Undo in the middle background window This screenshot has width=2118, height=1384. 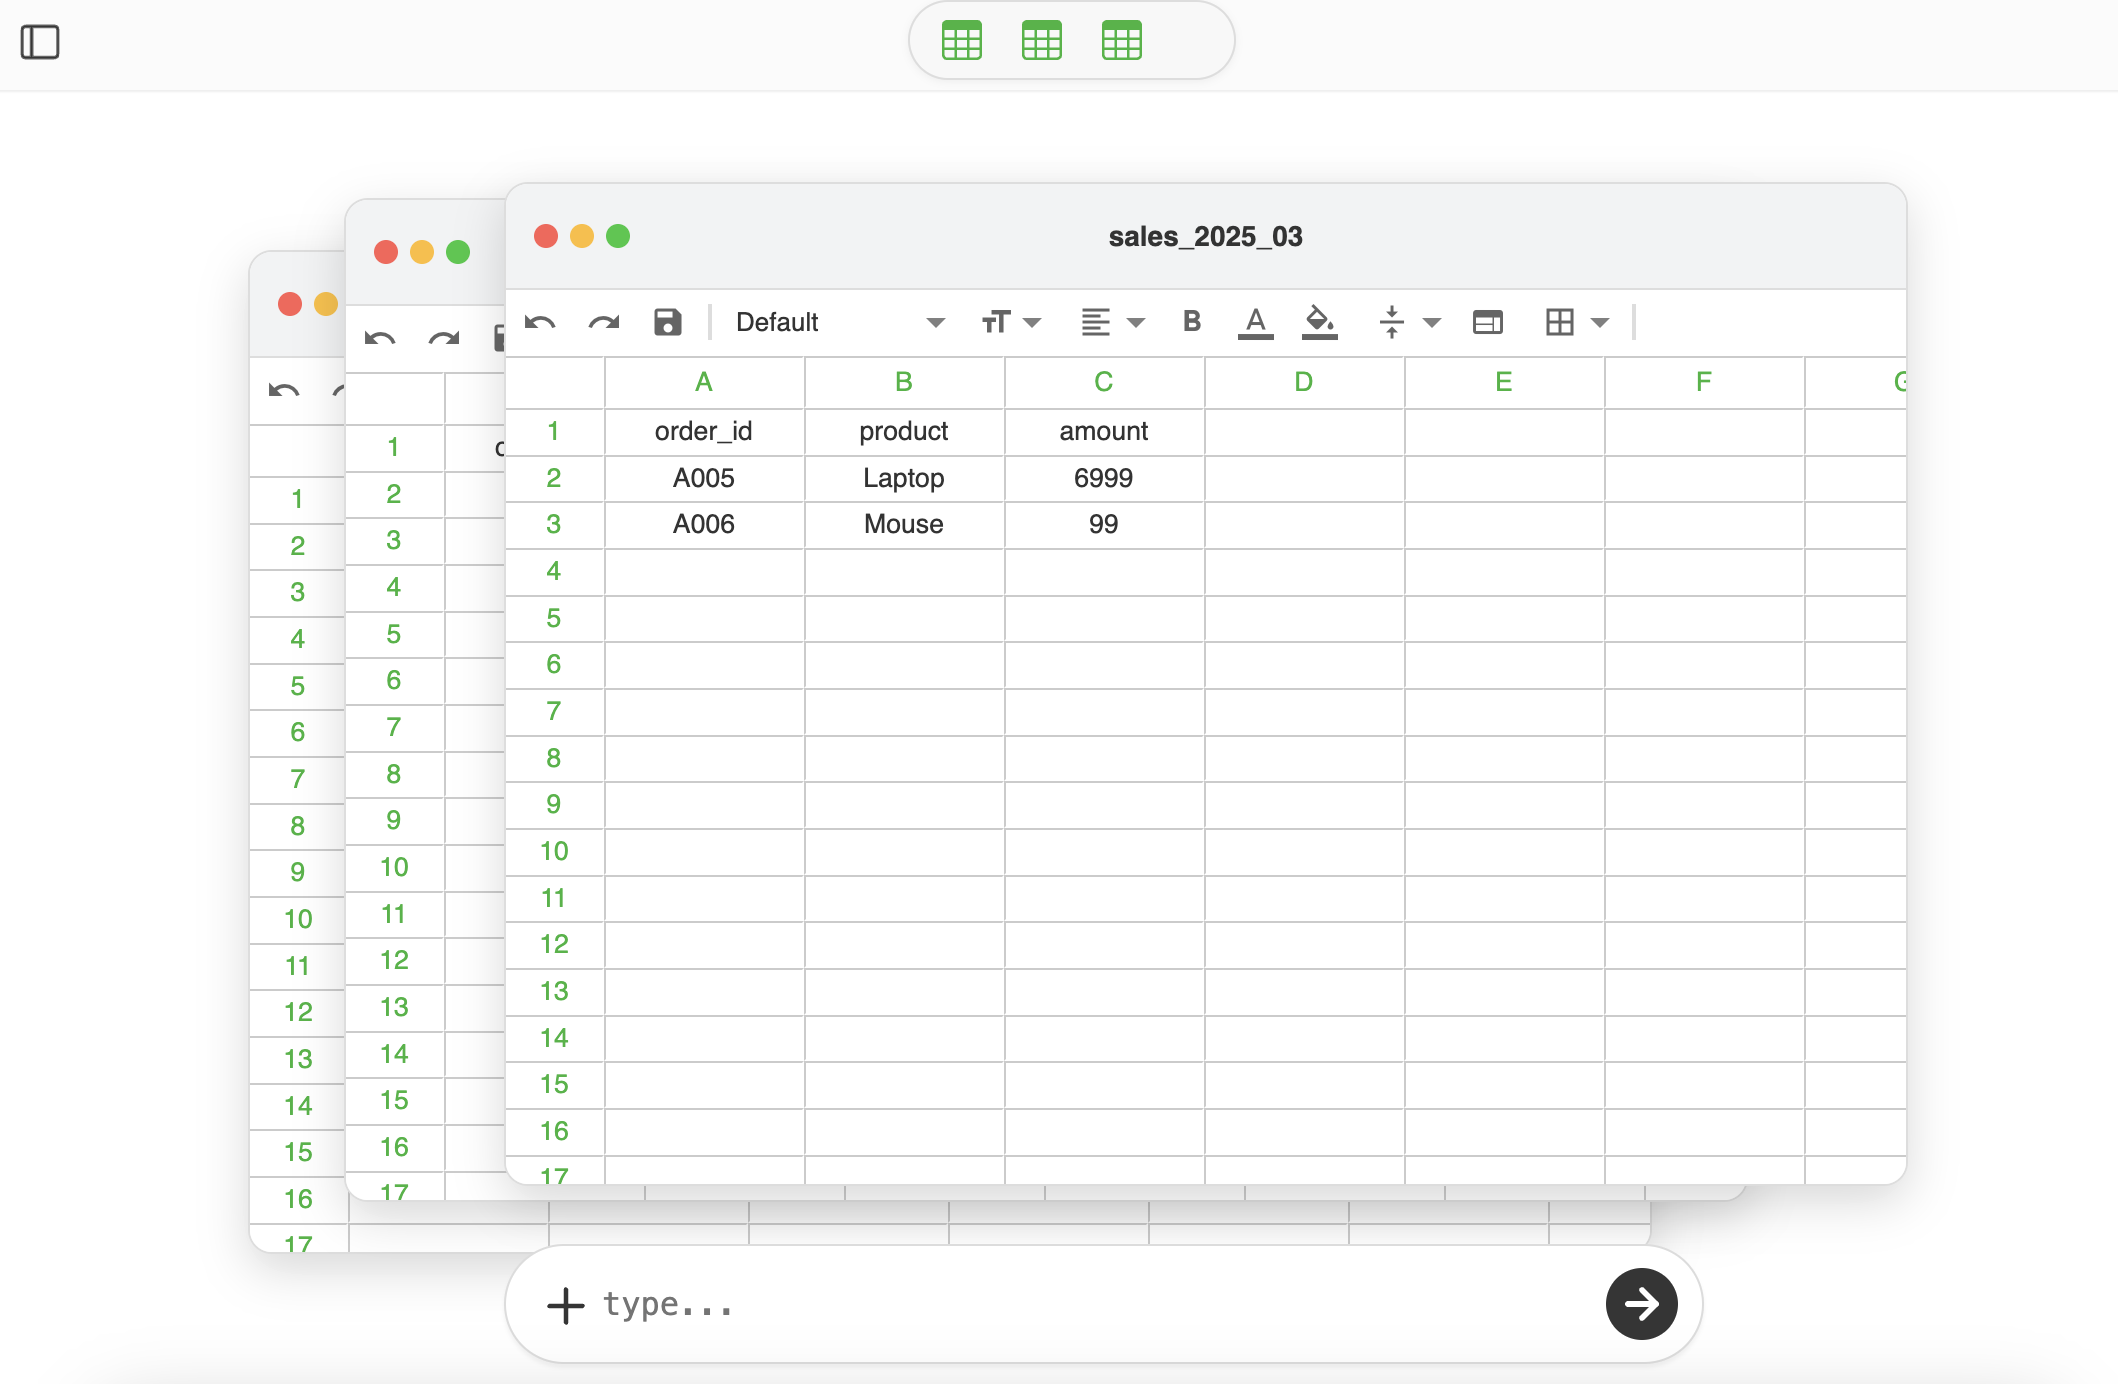[x=380, y=338]
